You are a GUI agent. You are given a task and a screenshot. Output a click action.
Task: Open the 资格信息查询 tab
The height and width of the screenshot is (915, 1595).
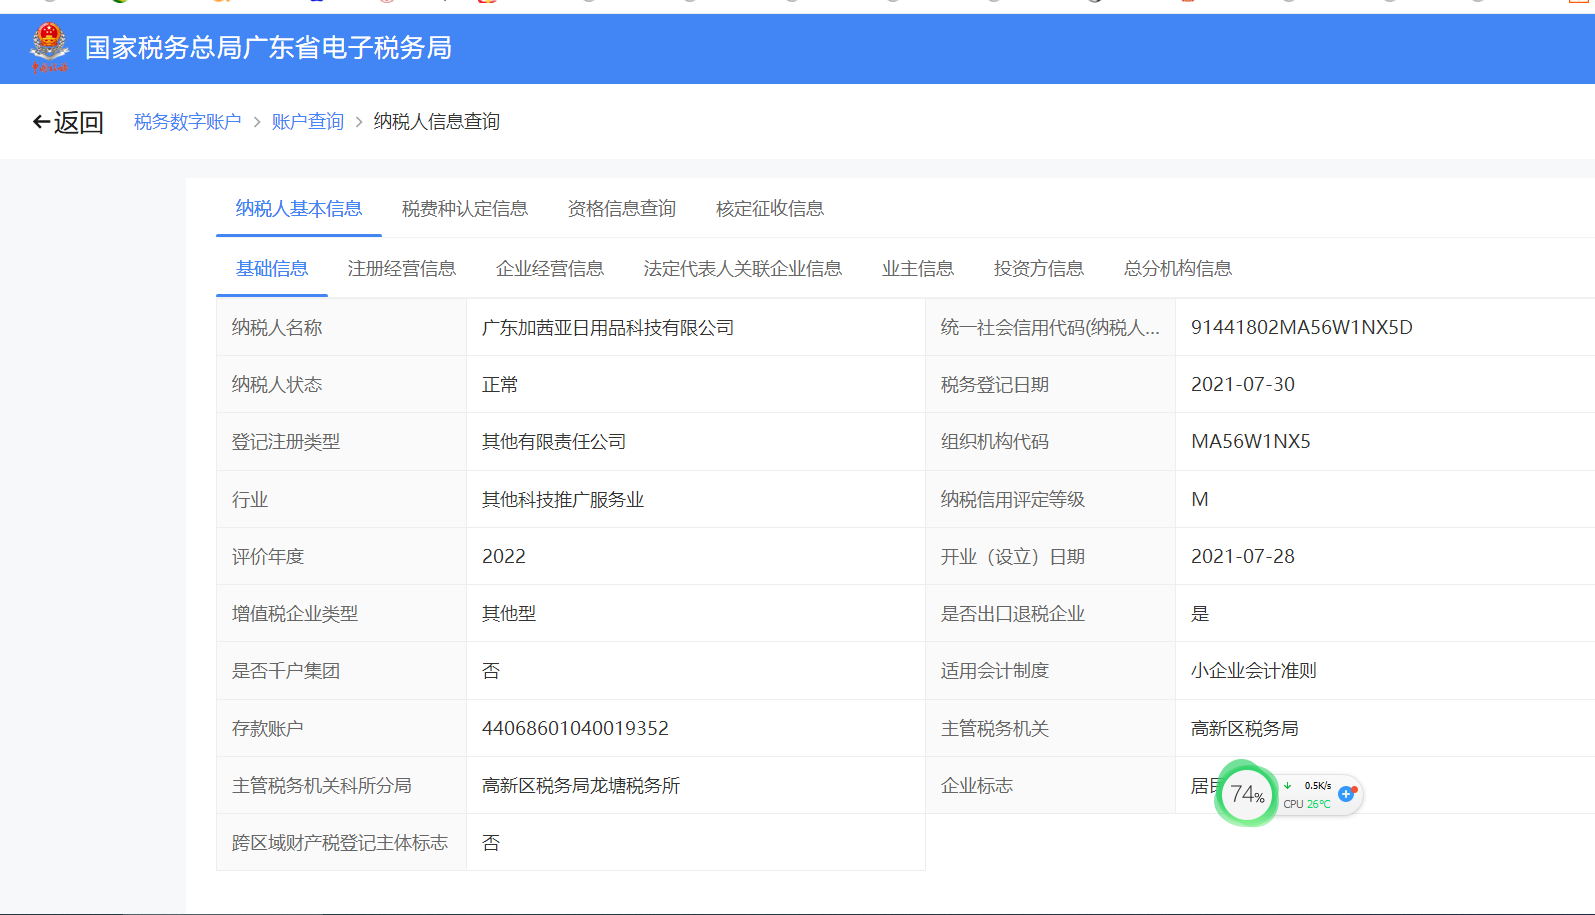coord(622,209)
